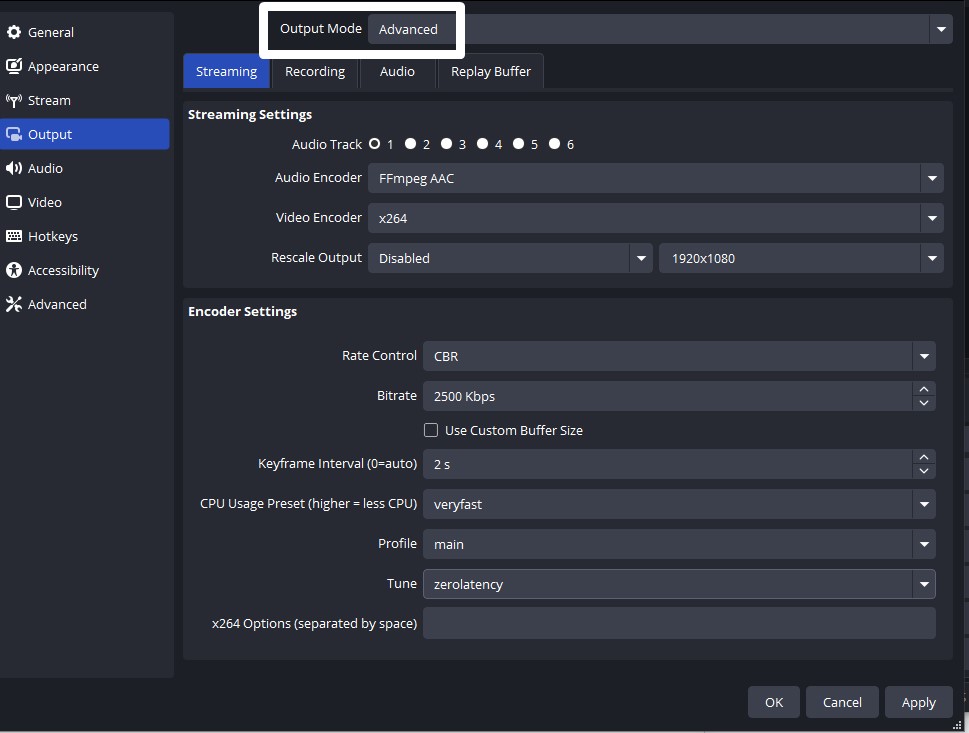Screen dimensions: 969x733
Task: Select the Stream antenna icon
Action: coord(14,100)
